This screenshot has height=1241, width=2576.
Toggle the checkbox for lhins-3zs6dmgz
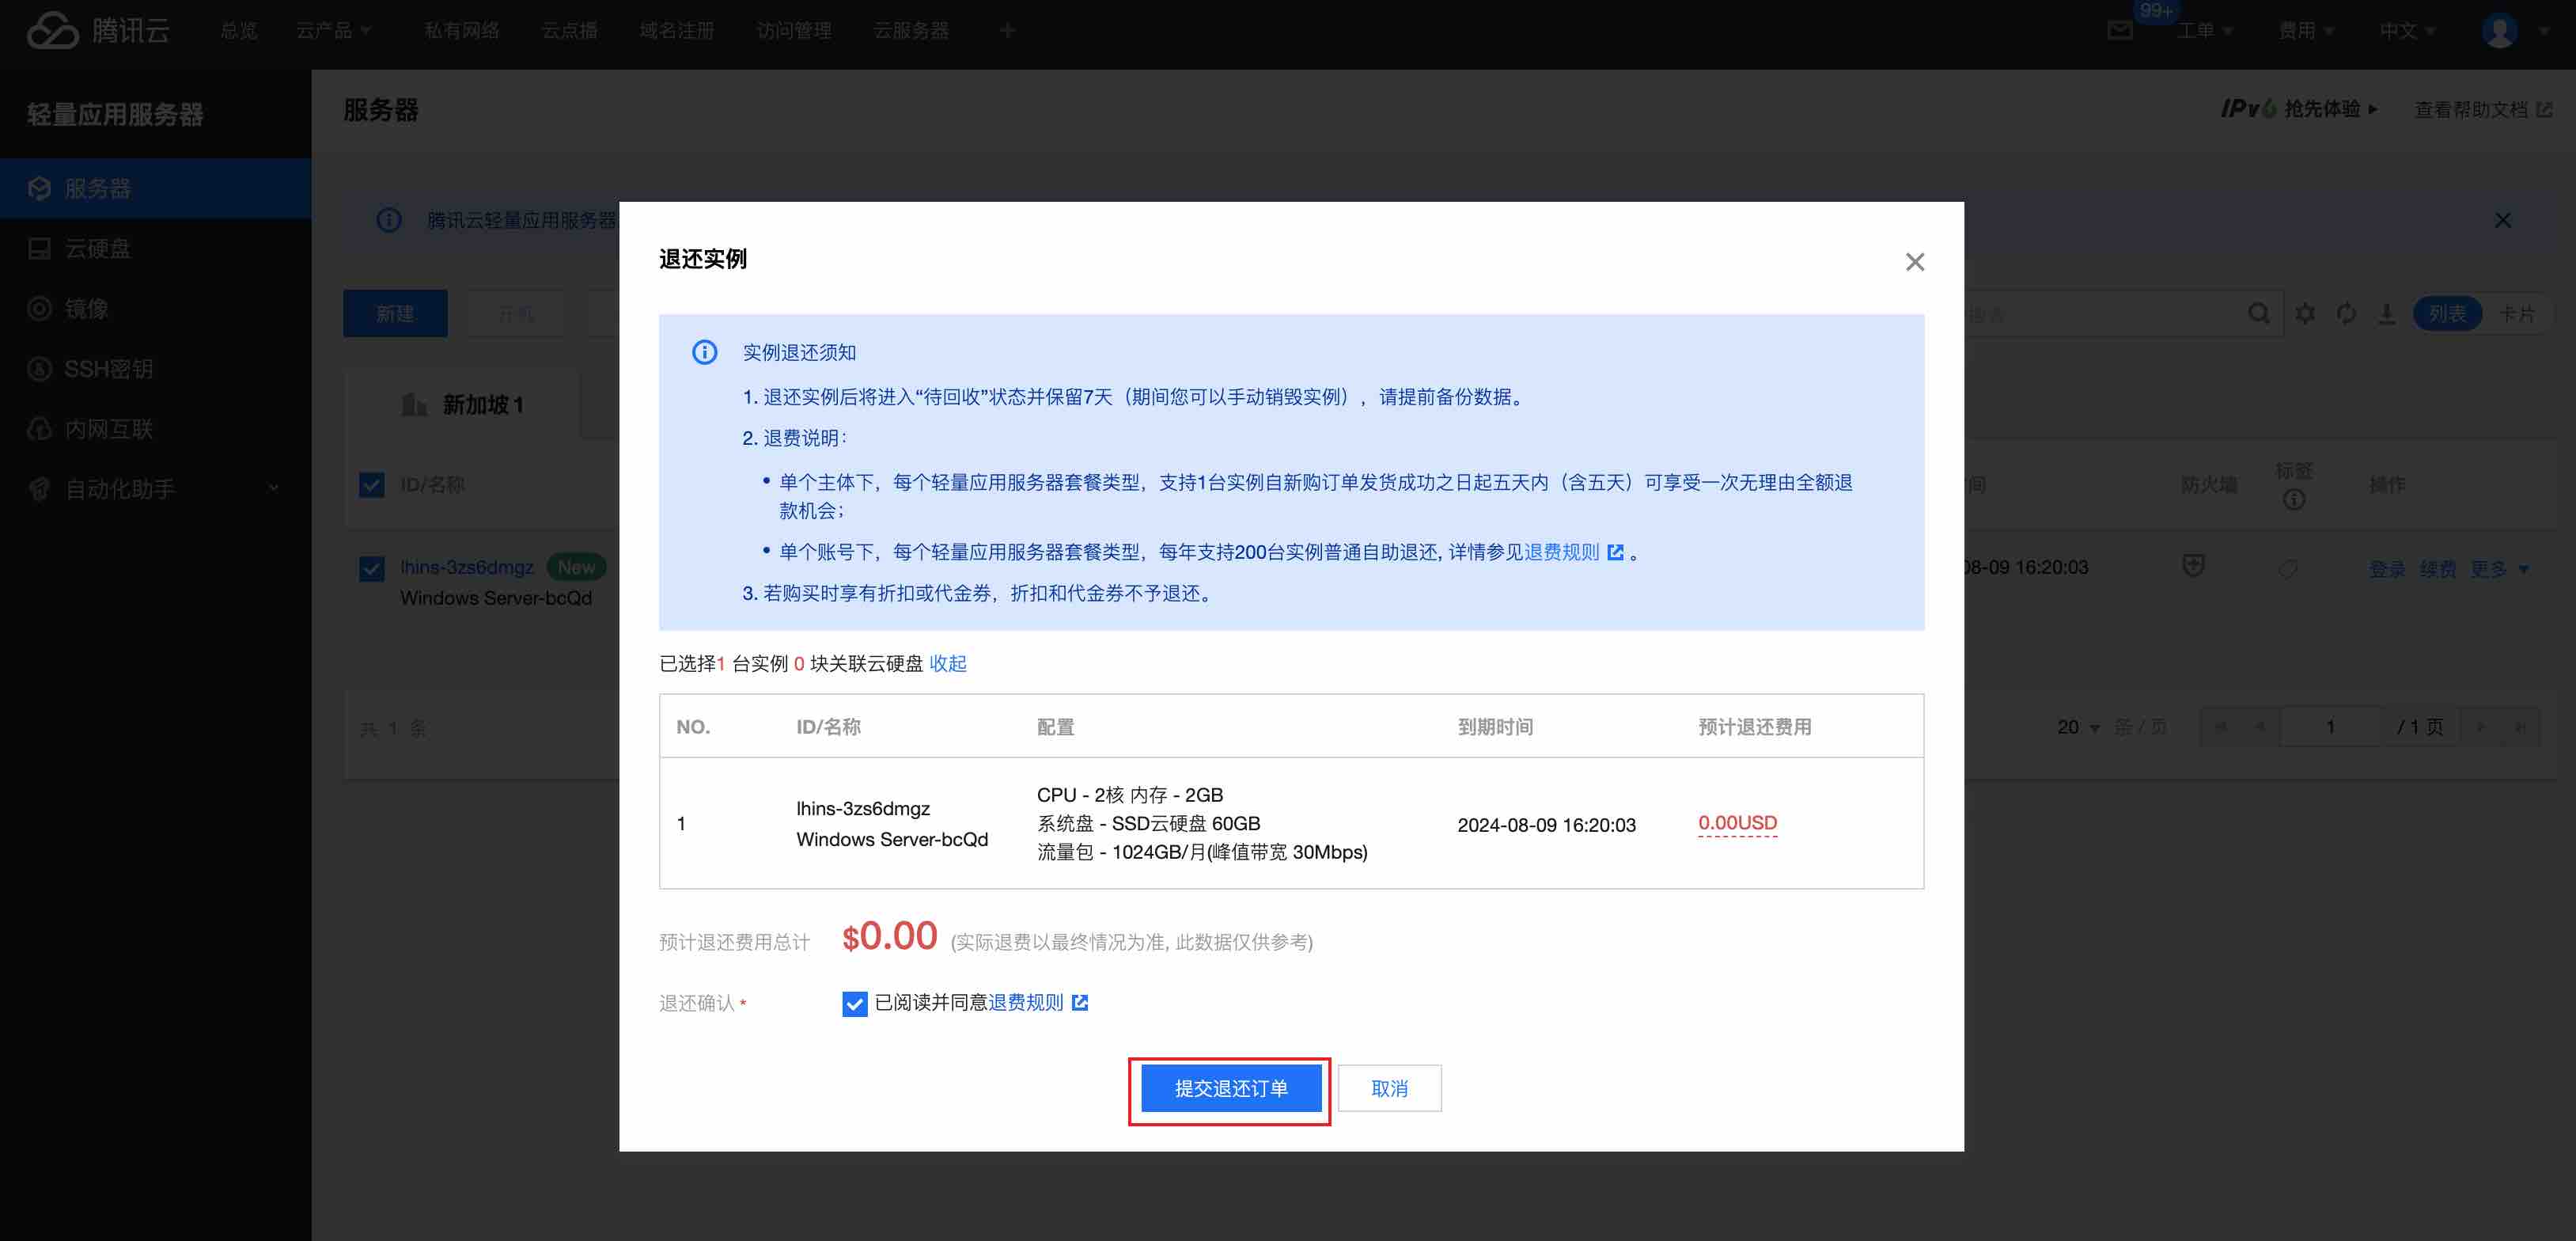coord(371,568)
